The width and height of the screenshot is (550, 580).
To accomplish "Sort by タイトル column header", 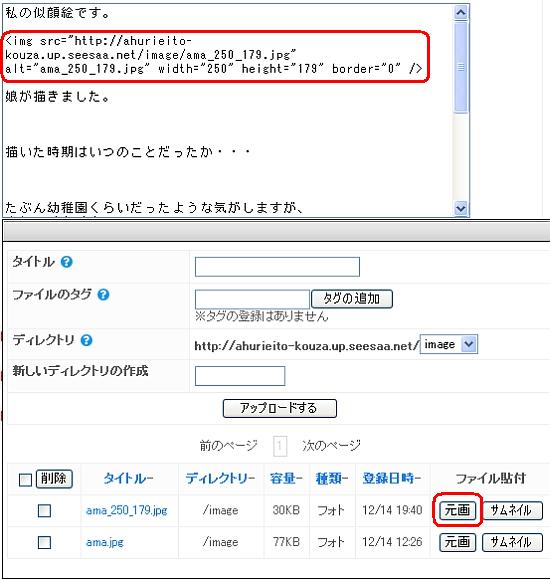I will 128,479.
